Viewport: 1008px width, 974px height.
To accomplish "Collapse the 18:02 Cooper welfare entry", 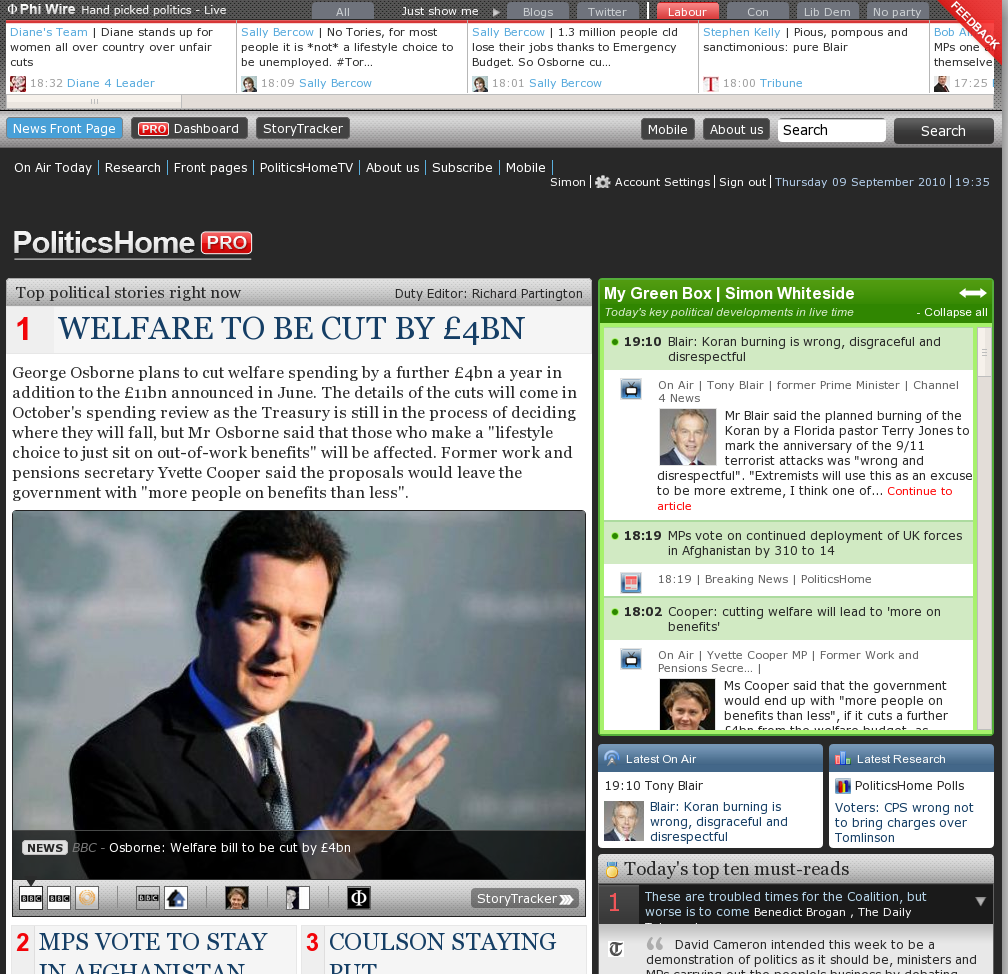I will point(788,619).
